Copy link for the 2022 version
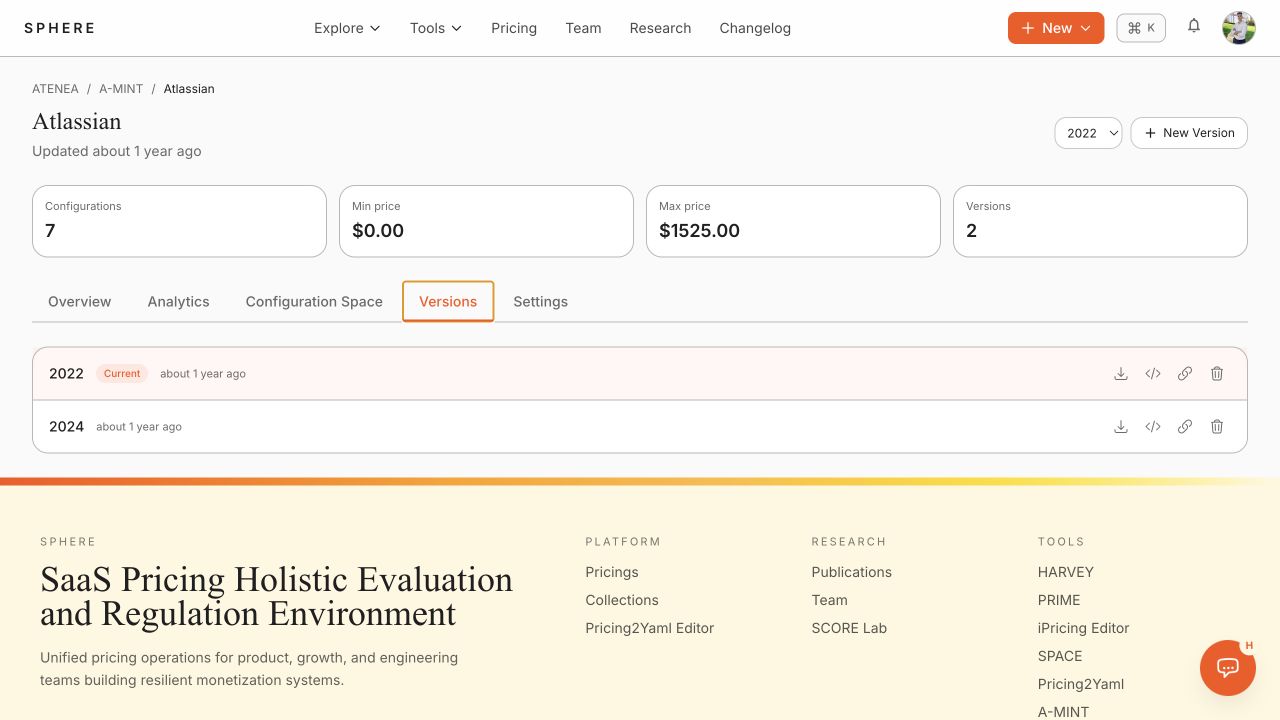Screen dimensions: 1280x720 [x=1185, y=374]
